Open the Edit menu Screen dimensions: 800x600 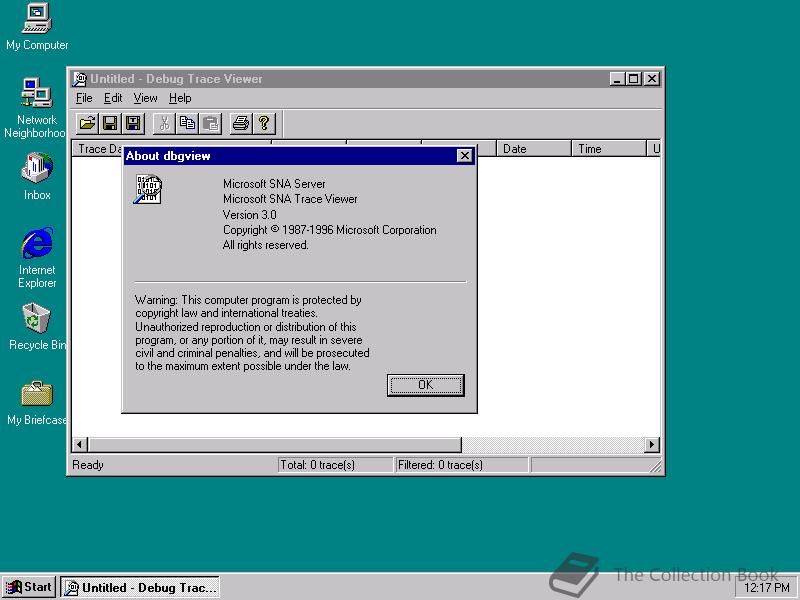[x=113, y=98]
